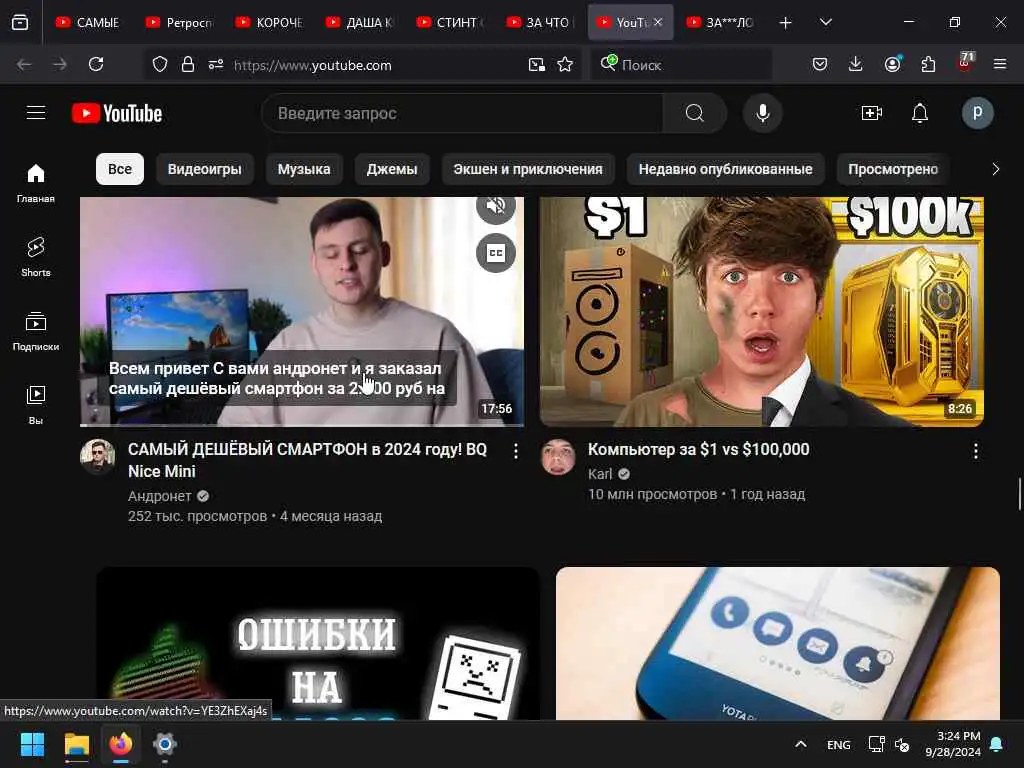Open Андронет channel avatar

click(x=97, y=456)
